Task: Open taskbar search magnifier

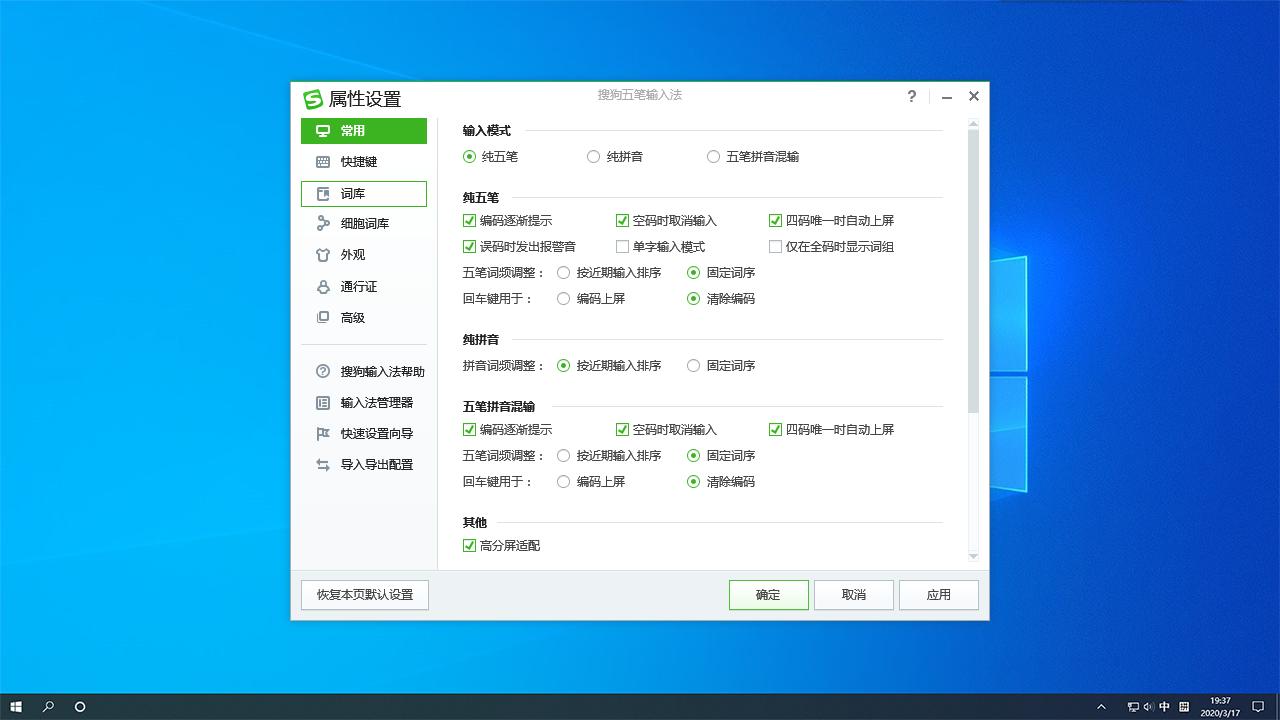Action: (x=48, y=707)
